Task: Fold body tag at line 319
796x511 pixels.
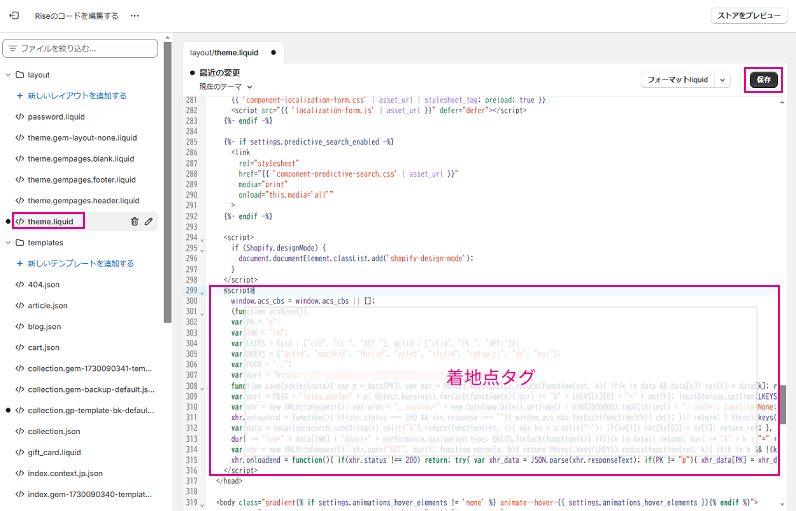Action: point(203,504)
